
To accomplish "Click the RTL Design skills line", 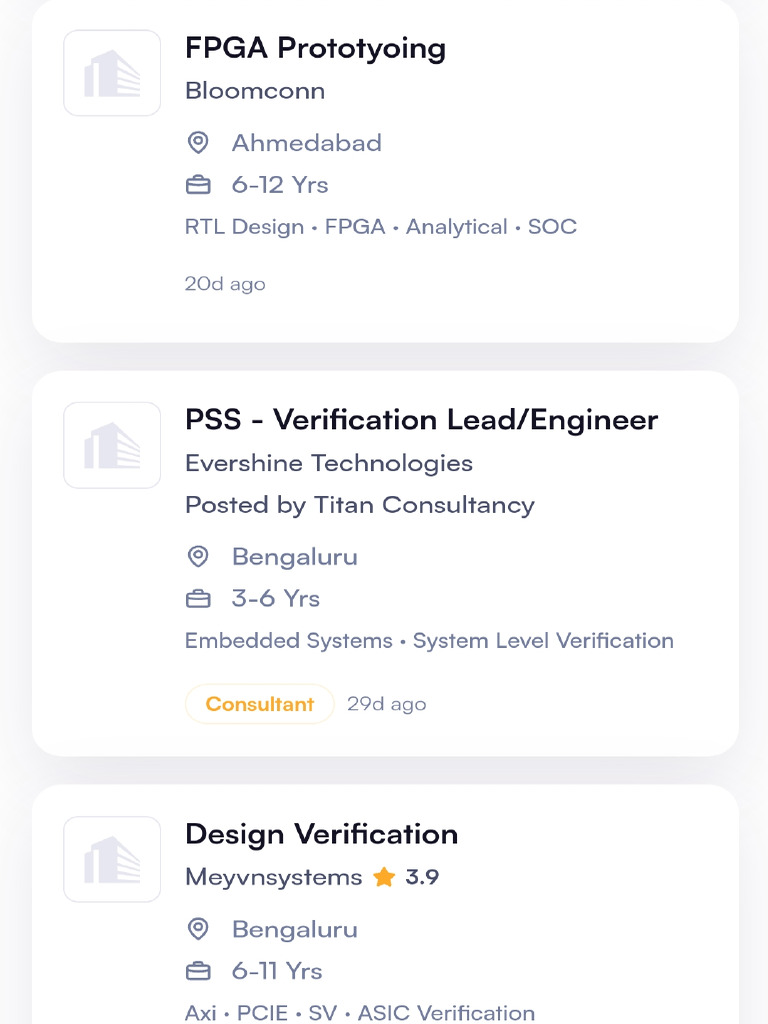I will 380,227.
